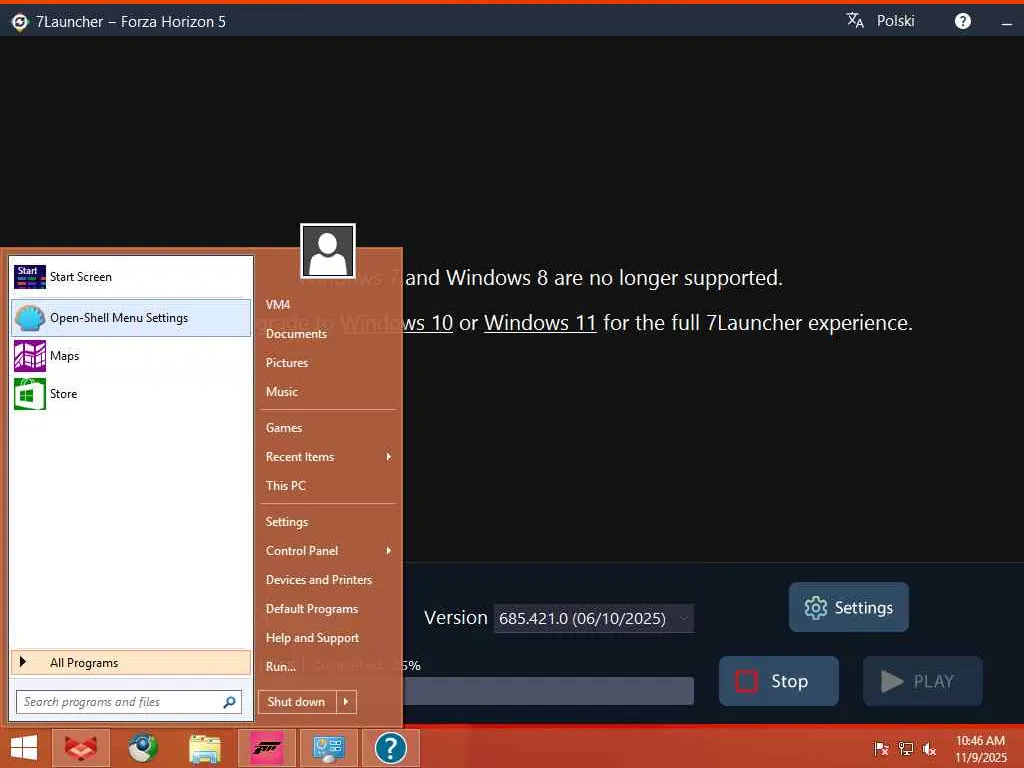Viewport: 1024px width, 768px height.
Task: Click the disabled PLAY button
Action: coord(923,681)
